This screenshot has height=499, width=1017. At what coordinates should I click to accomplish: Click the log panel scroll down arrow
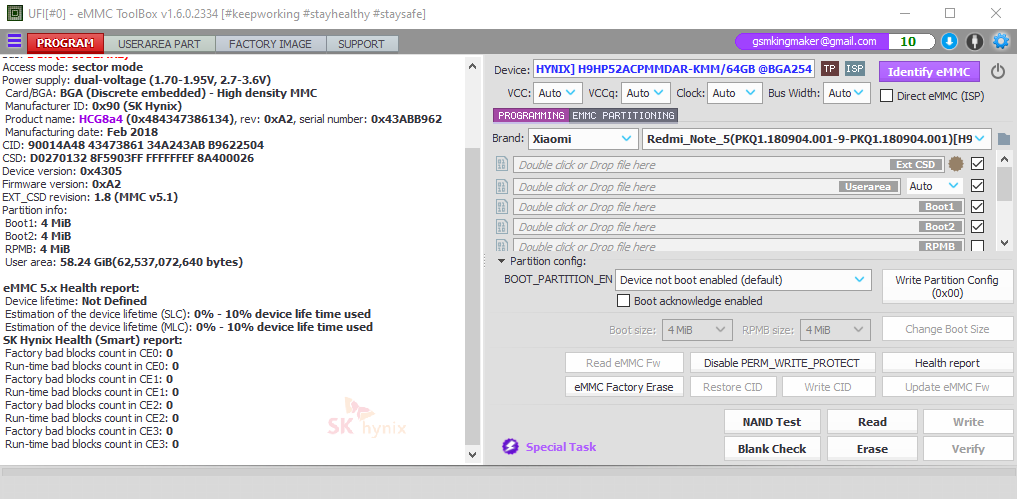473,455
